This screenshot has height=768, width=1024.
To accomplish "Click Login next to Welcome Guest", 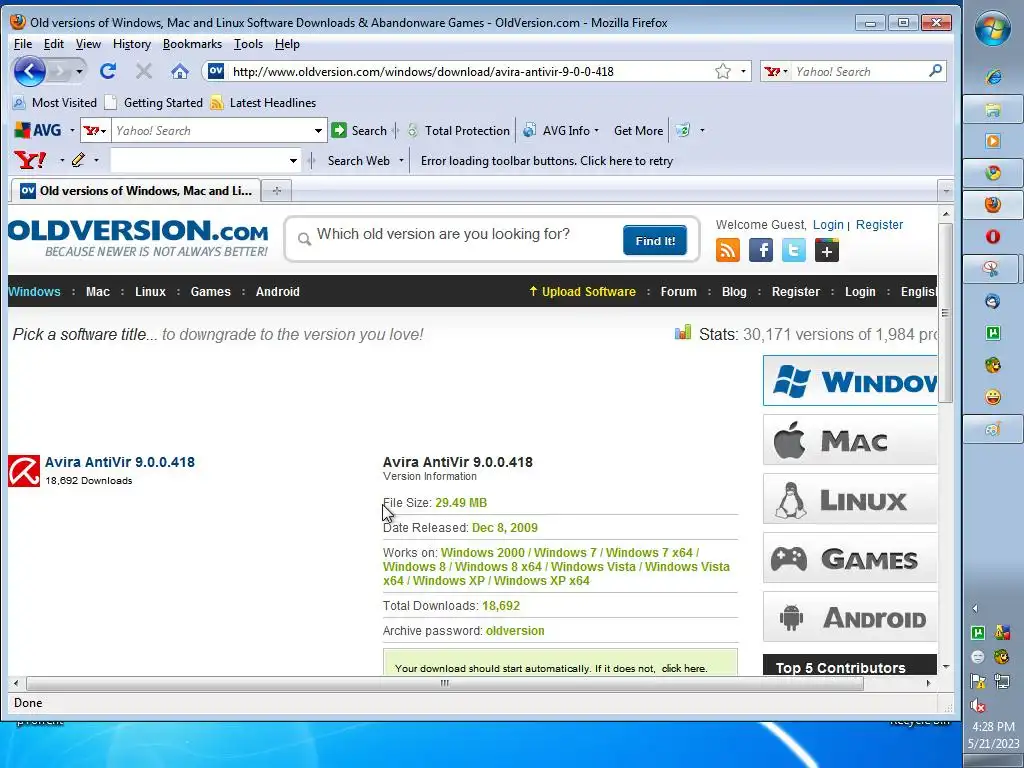I will coord(828,225).
